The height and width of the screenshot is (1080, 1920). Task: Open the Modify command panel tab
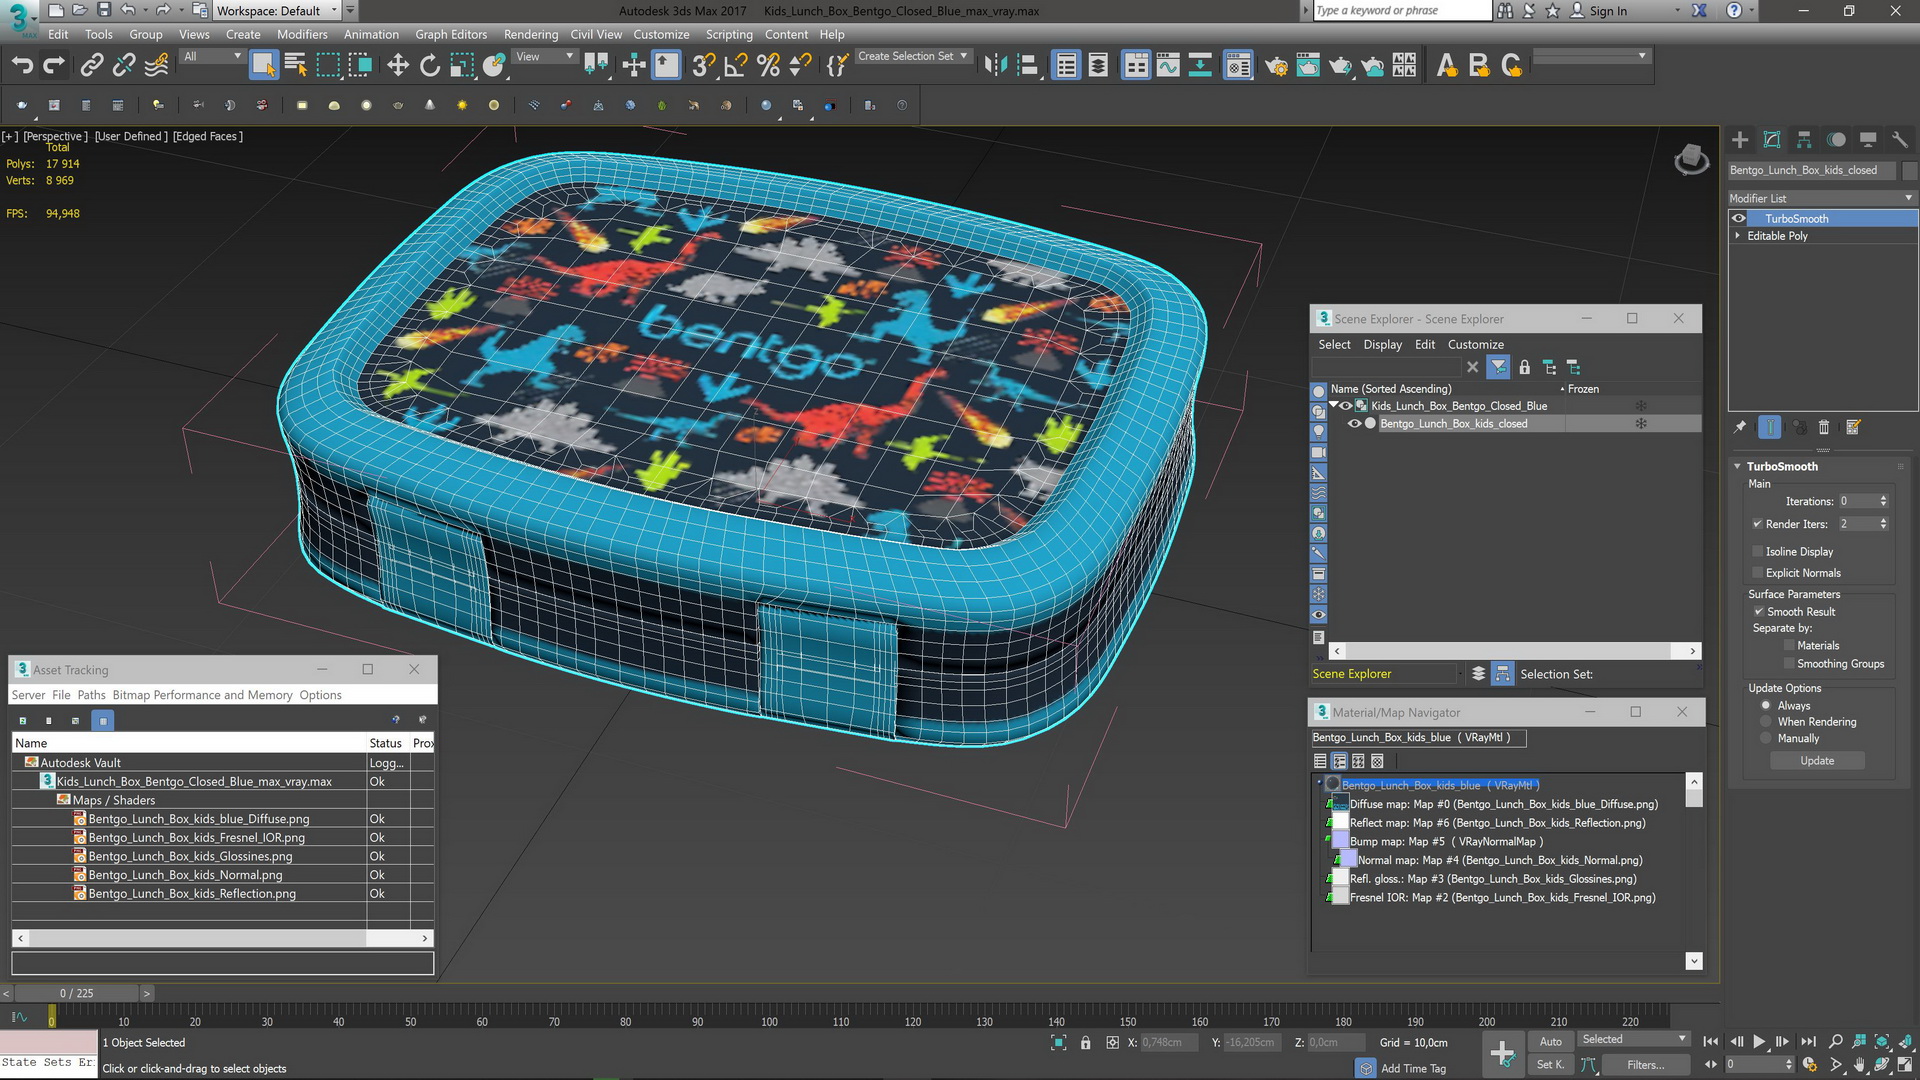1772,140
